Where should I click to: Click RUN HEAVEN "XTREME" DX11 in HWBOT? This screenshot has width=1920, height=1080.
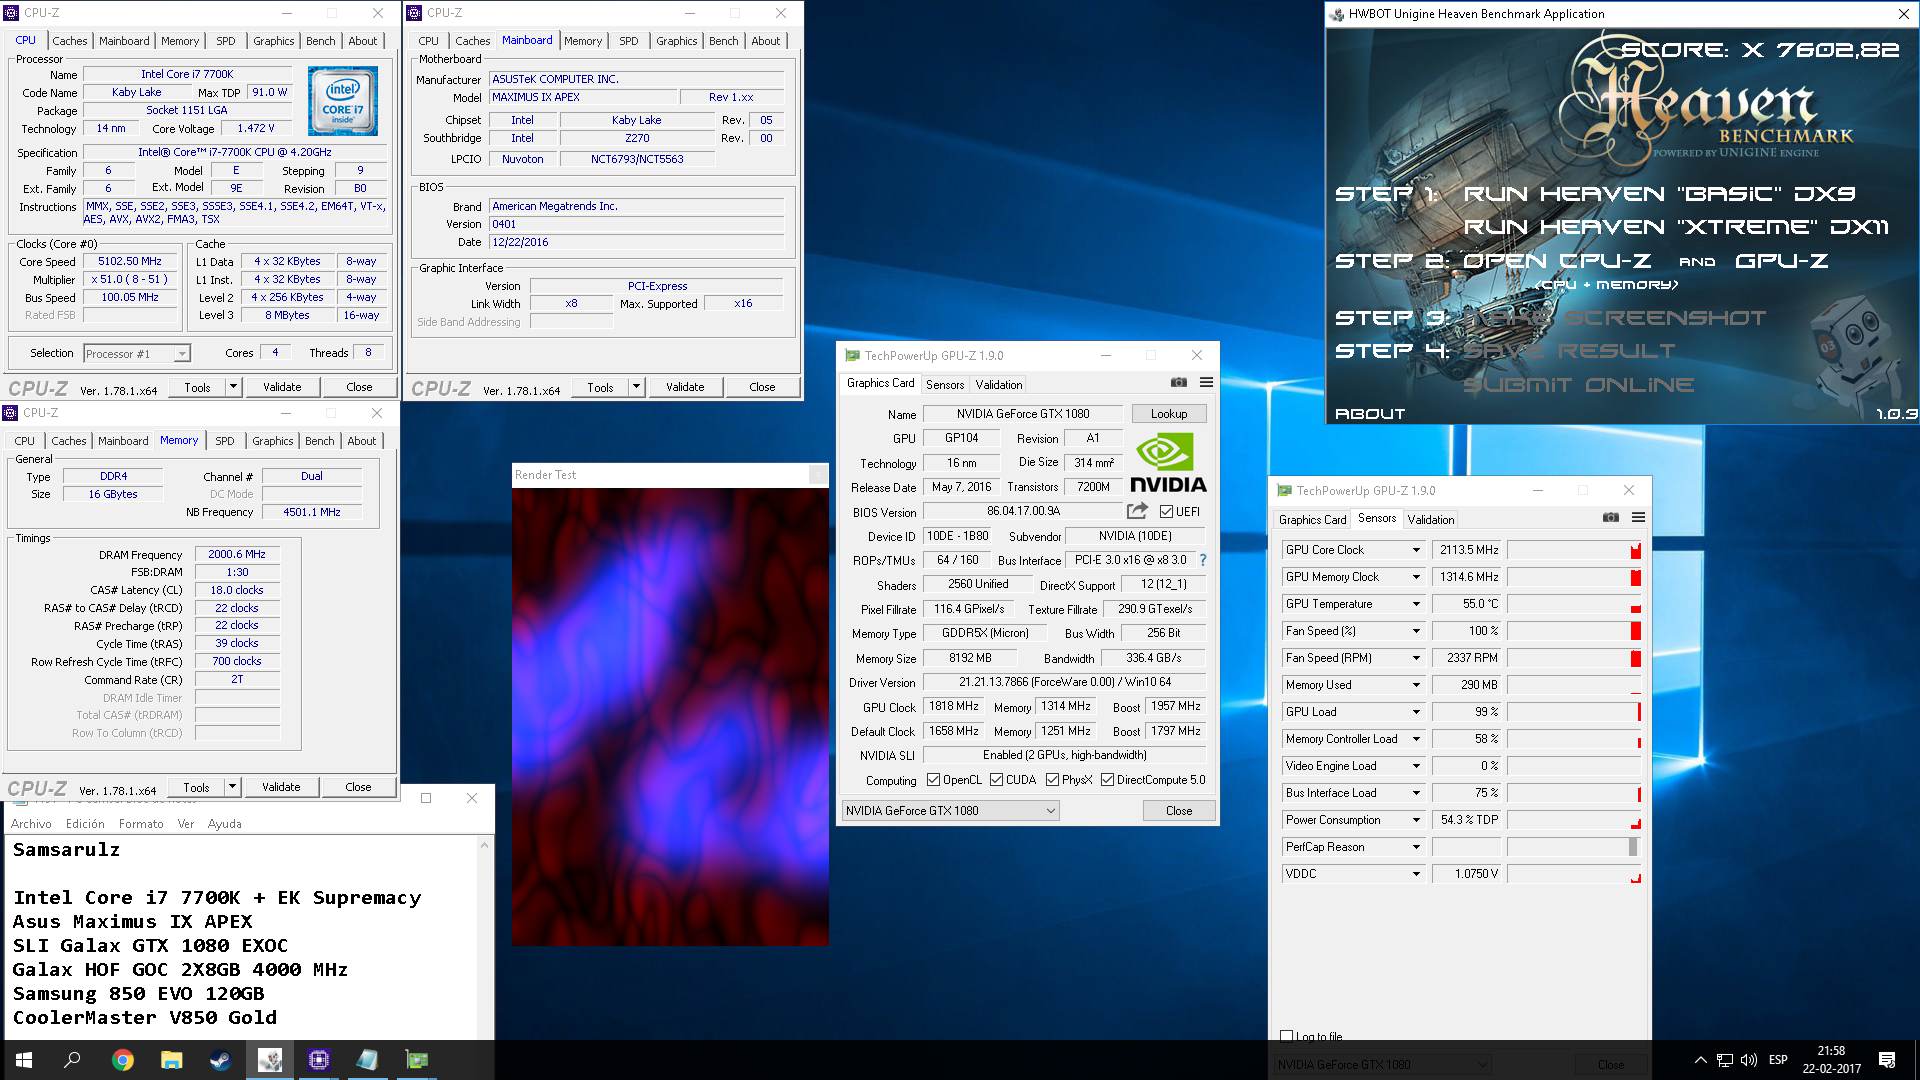click(1676, 227)
